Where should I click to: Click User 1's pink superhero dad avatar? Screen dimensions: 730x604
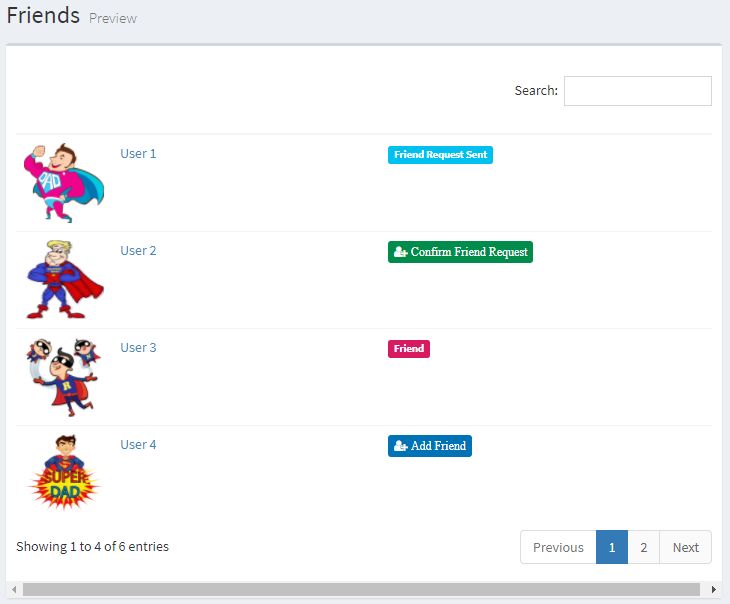point(64,183)
